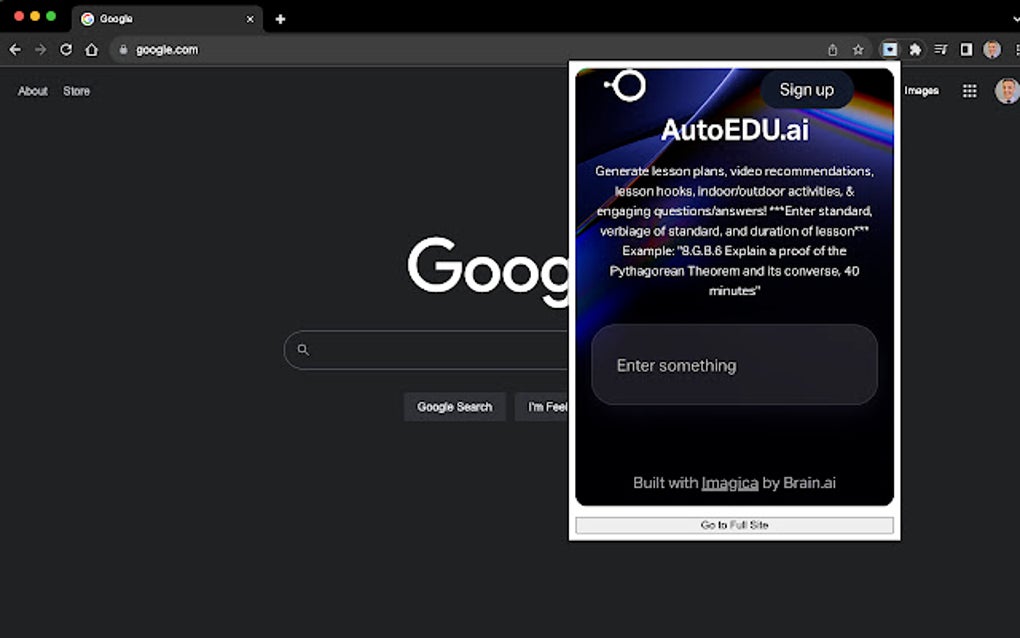
Task: Go to homepage via the home icon
Action: coord(91,49)
